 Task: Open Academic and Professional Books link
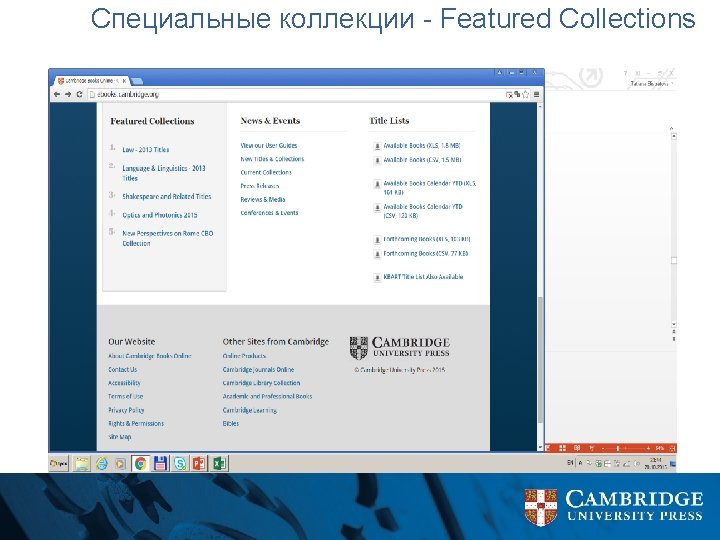tap(267, 396)
